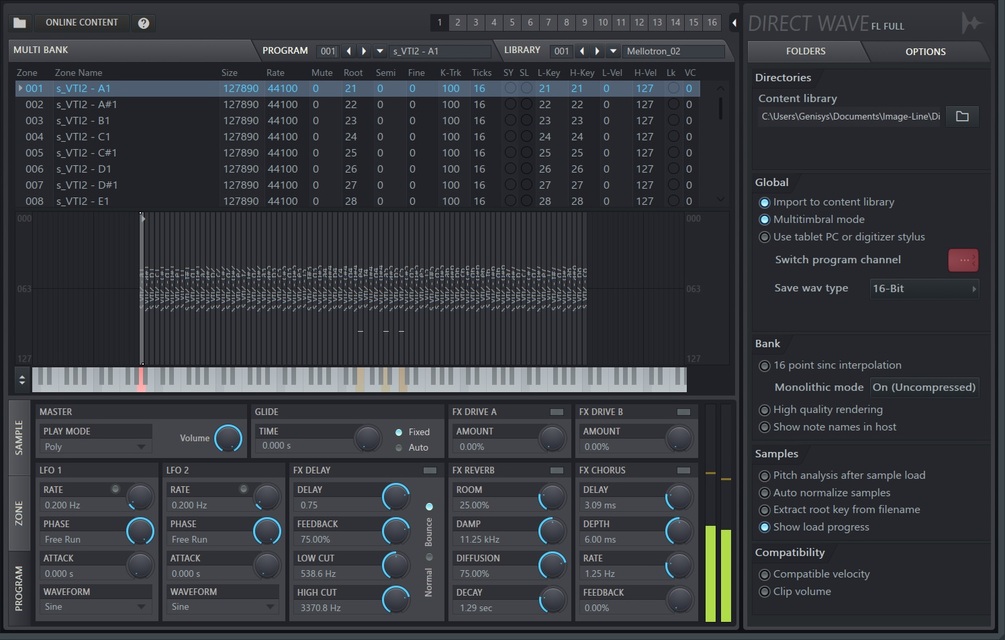Enable Use tablet PC or digitizer stylus
The image size is (1005, 640).
click(764, 237)
